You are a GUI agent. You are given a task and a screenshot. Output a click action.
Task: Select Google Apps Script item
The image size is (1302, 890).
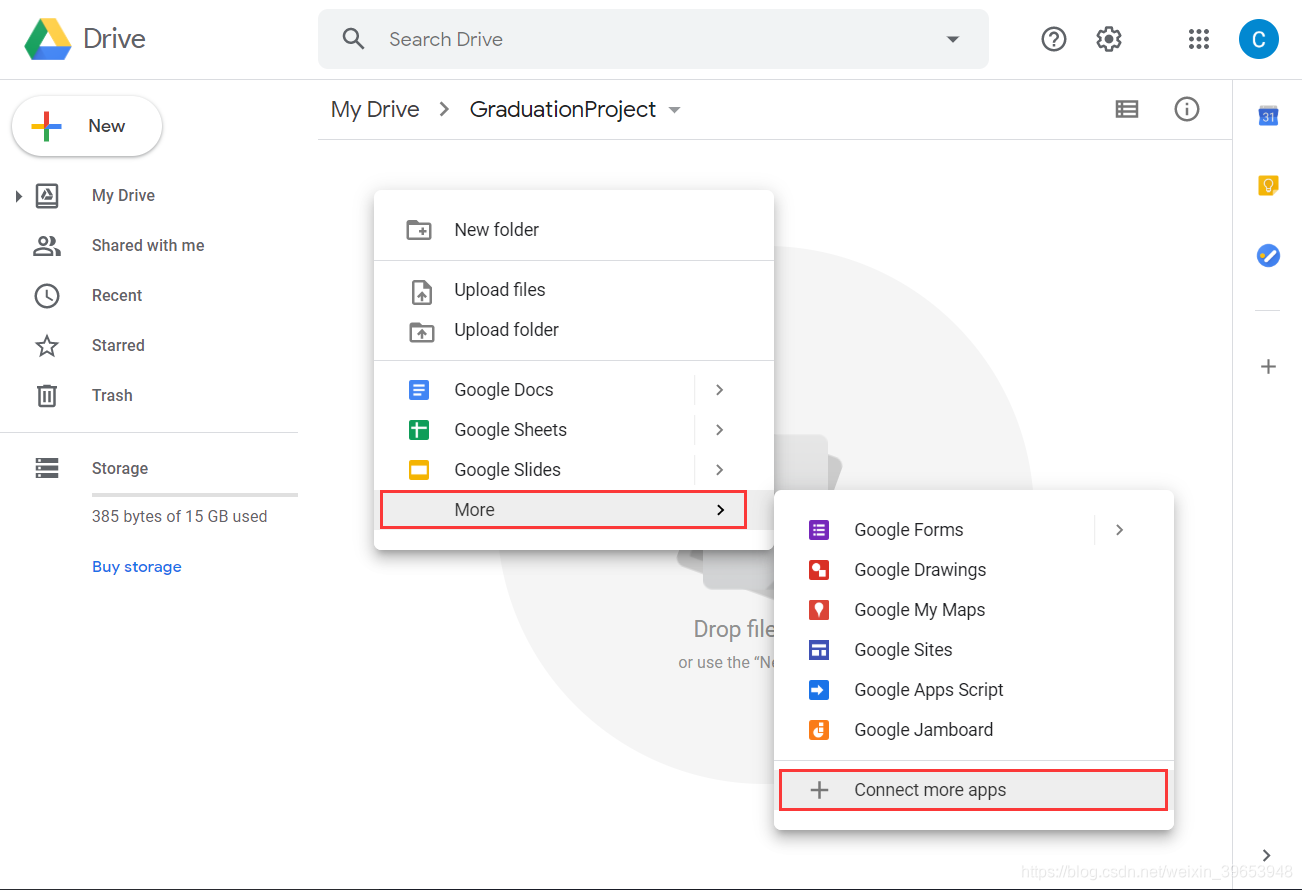[x=974, y=690]
